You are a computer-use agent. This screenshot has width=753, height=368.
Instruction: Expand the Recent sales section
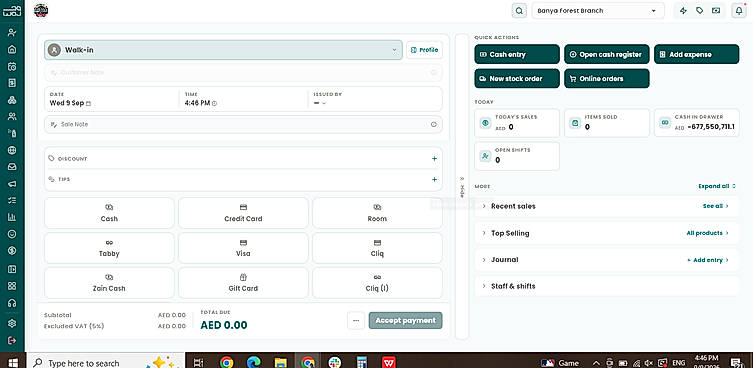[x=513, y=206]
